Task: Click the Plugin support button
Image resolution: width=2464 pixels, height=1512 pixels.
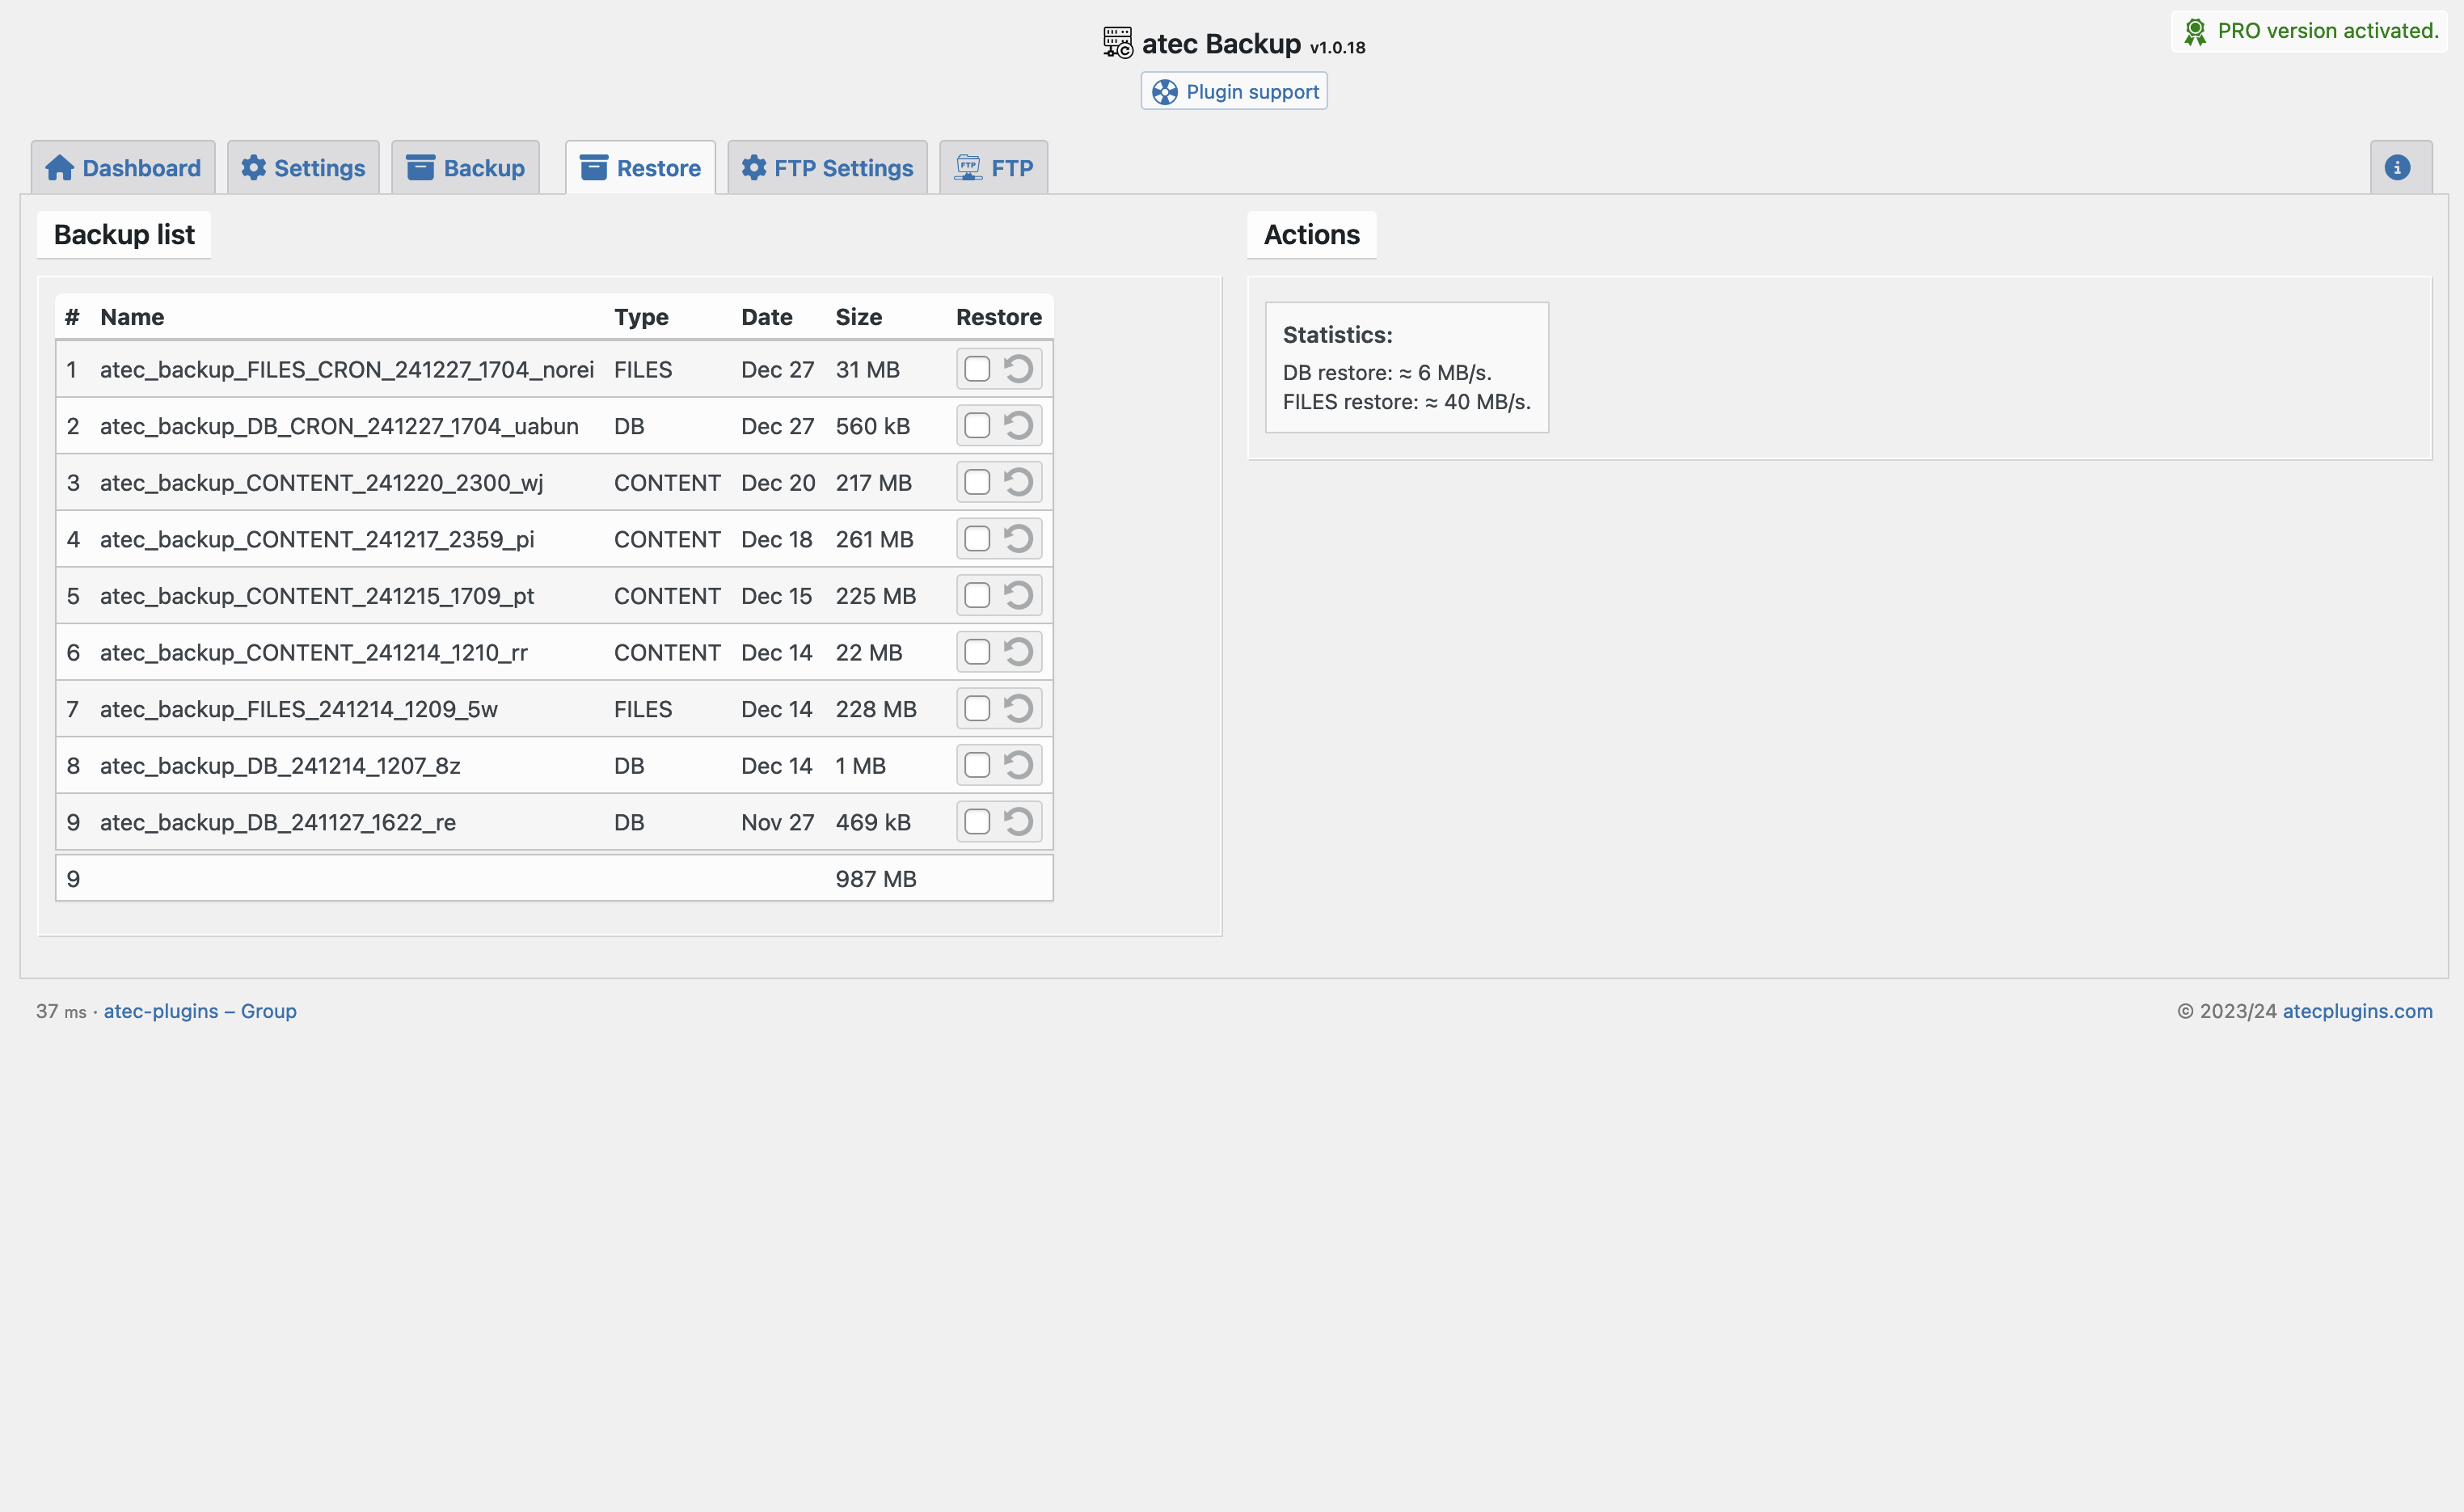Action: click(1234, 91)
